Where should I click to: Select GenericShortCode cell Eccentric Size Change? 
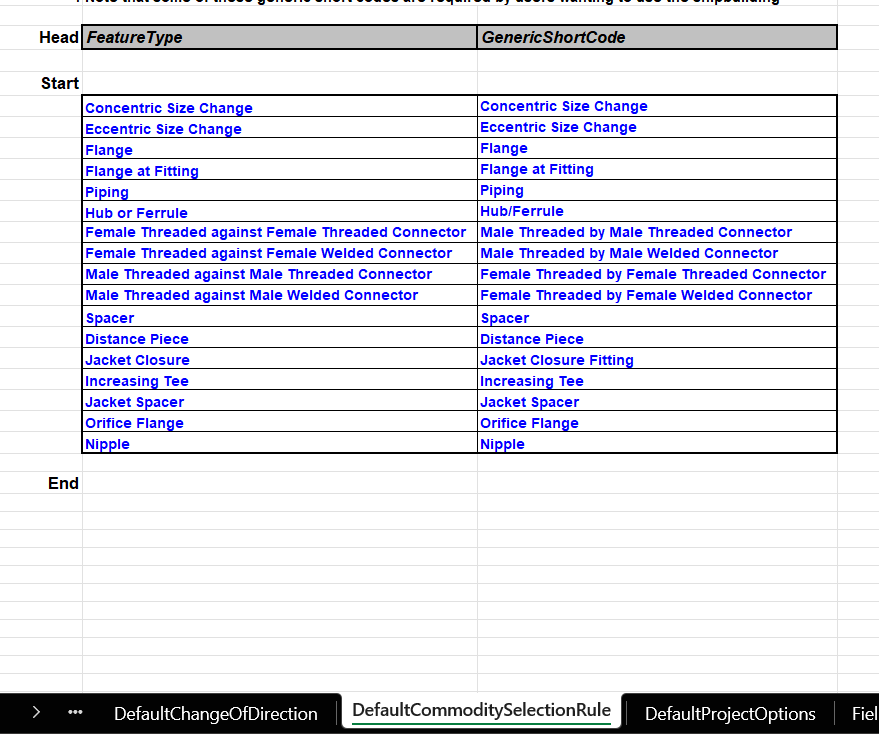click(657, 127)
